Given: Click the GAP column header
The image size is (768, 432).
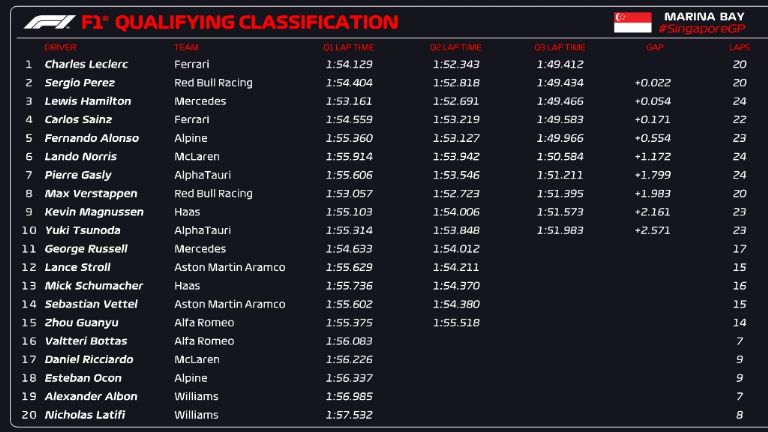Looking at the screenshot, I should click(x=655, y=47).
